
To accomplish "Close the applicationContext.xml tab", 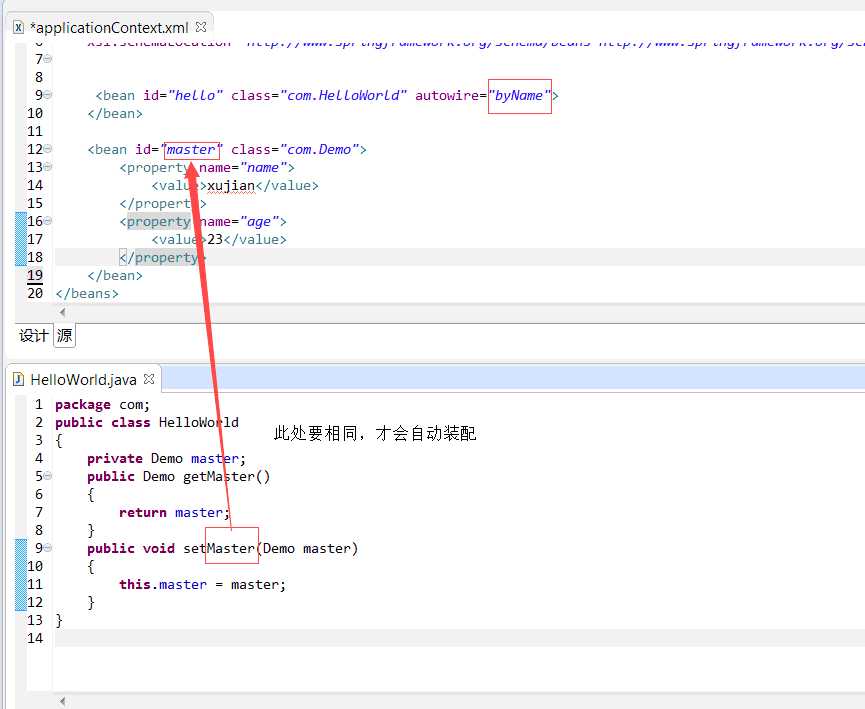I will click(201, 26).
